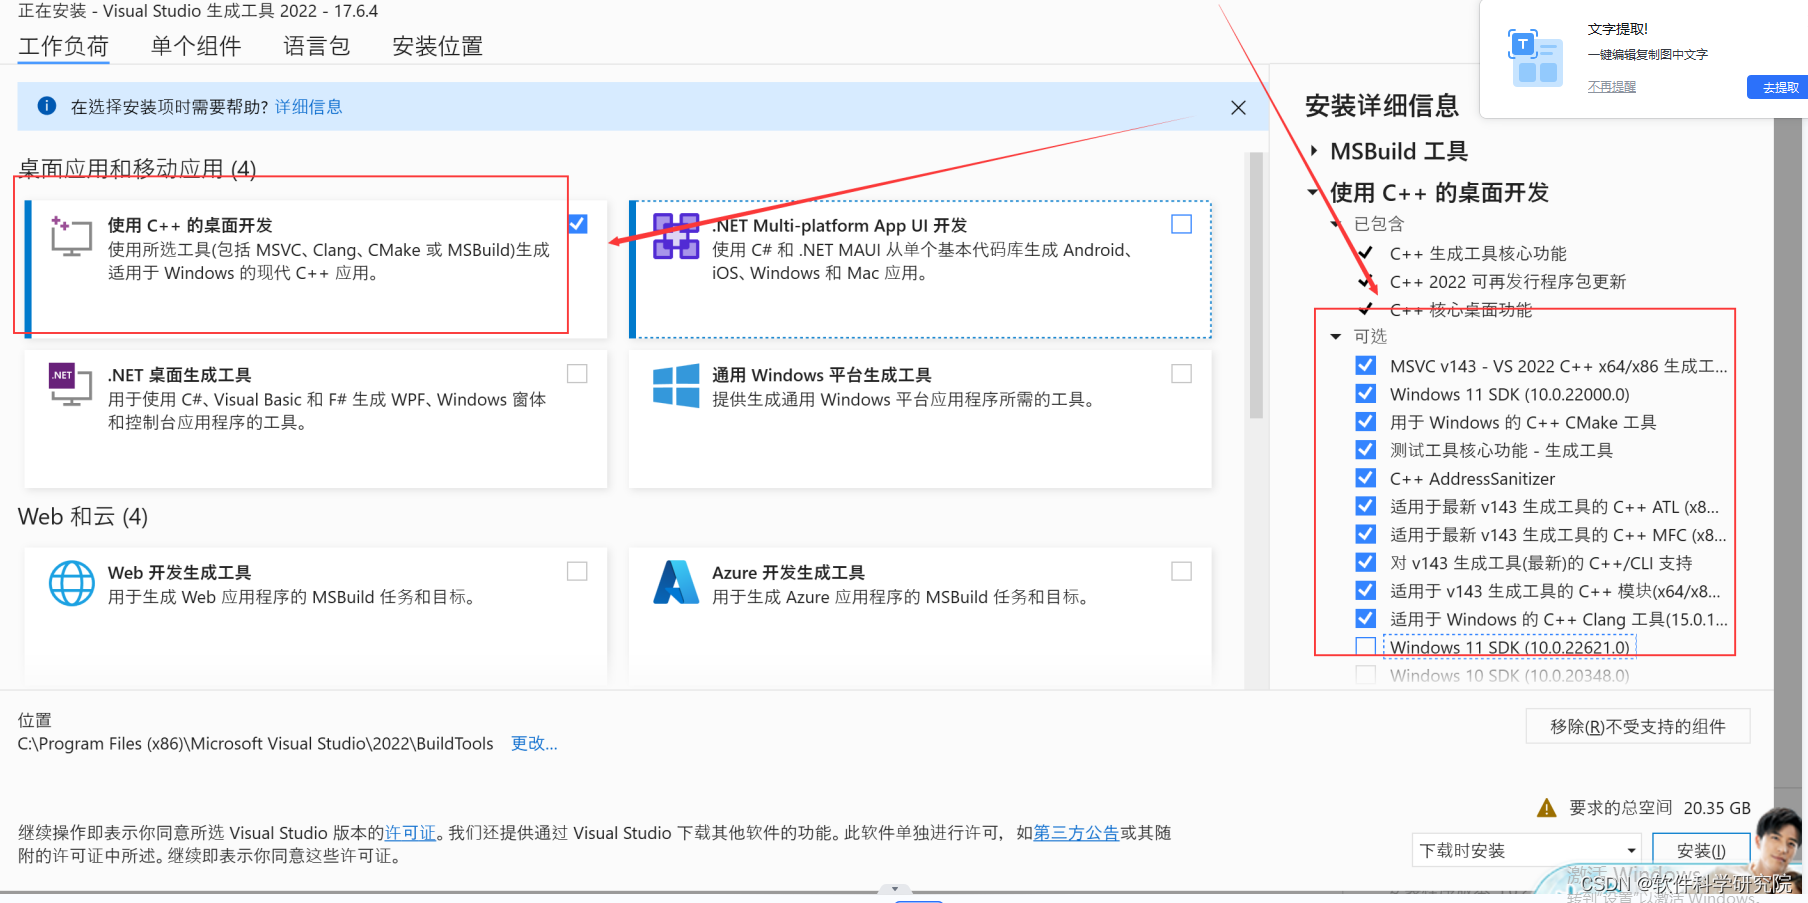Image resolution: width=1808 pixels, height=903 pixels.
Task: Uncheck 适用于 v143 生成工具的 C++ 模块 option
Action: tap(1365, 590)
